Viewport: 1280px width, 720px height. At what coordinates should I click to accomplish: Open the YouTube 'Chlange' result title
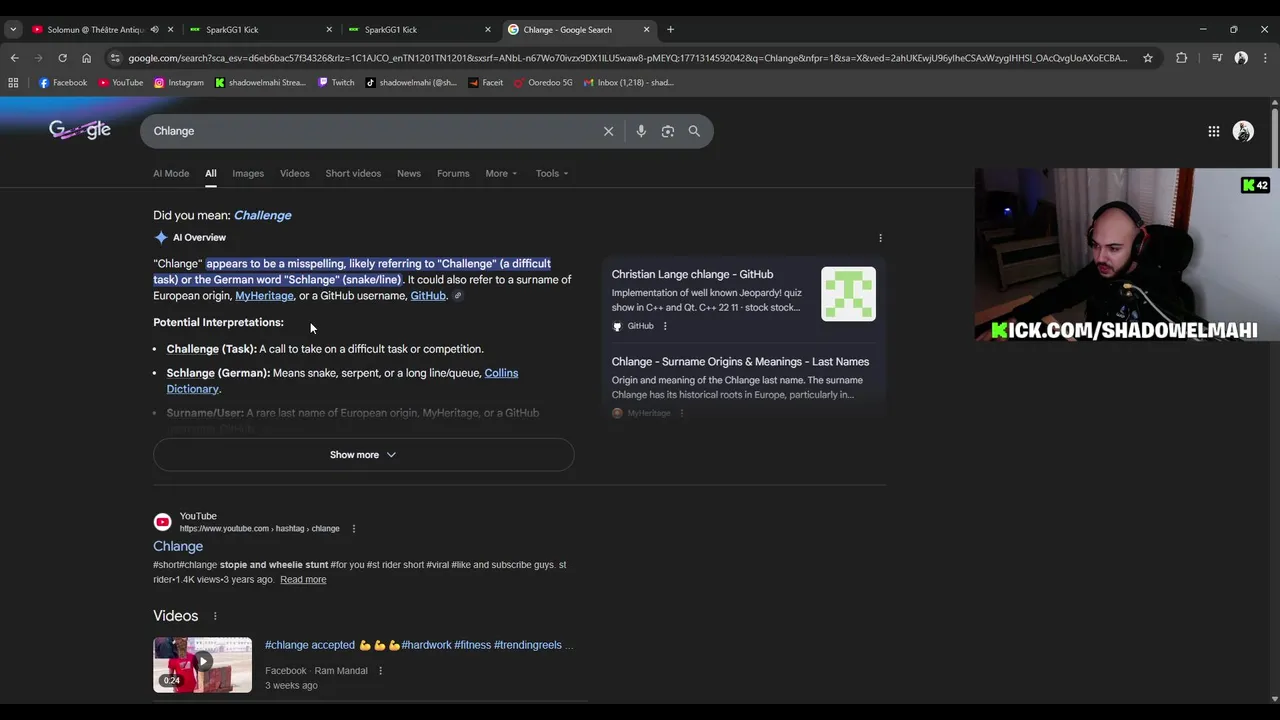tap(178, 546)
